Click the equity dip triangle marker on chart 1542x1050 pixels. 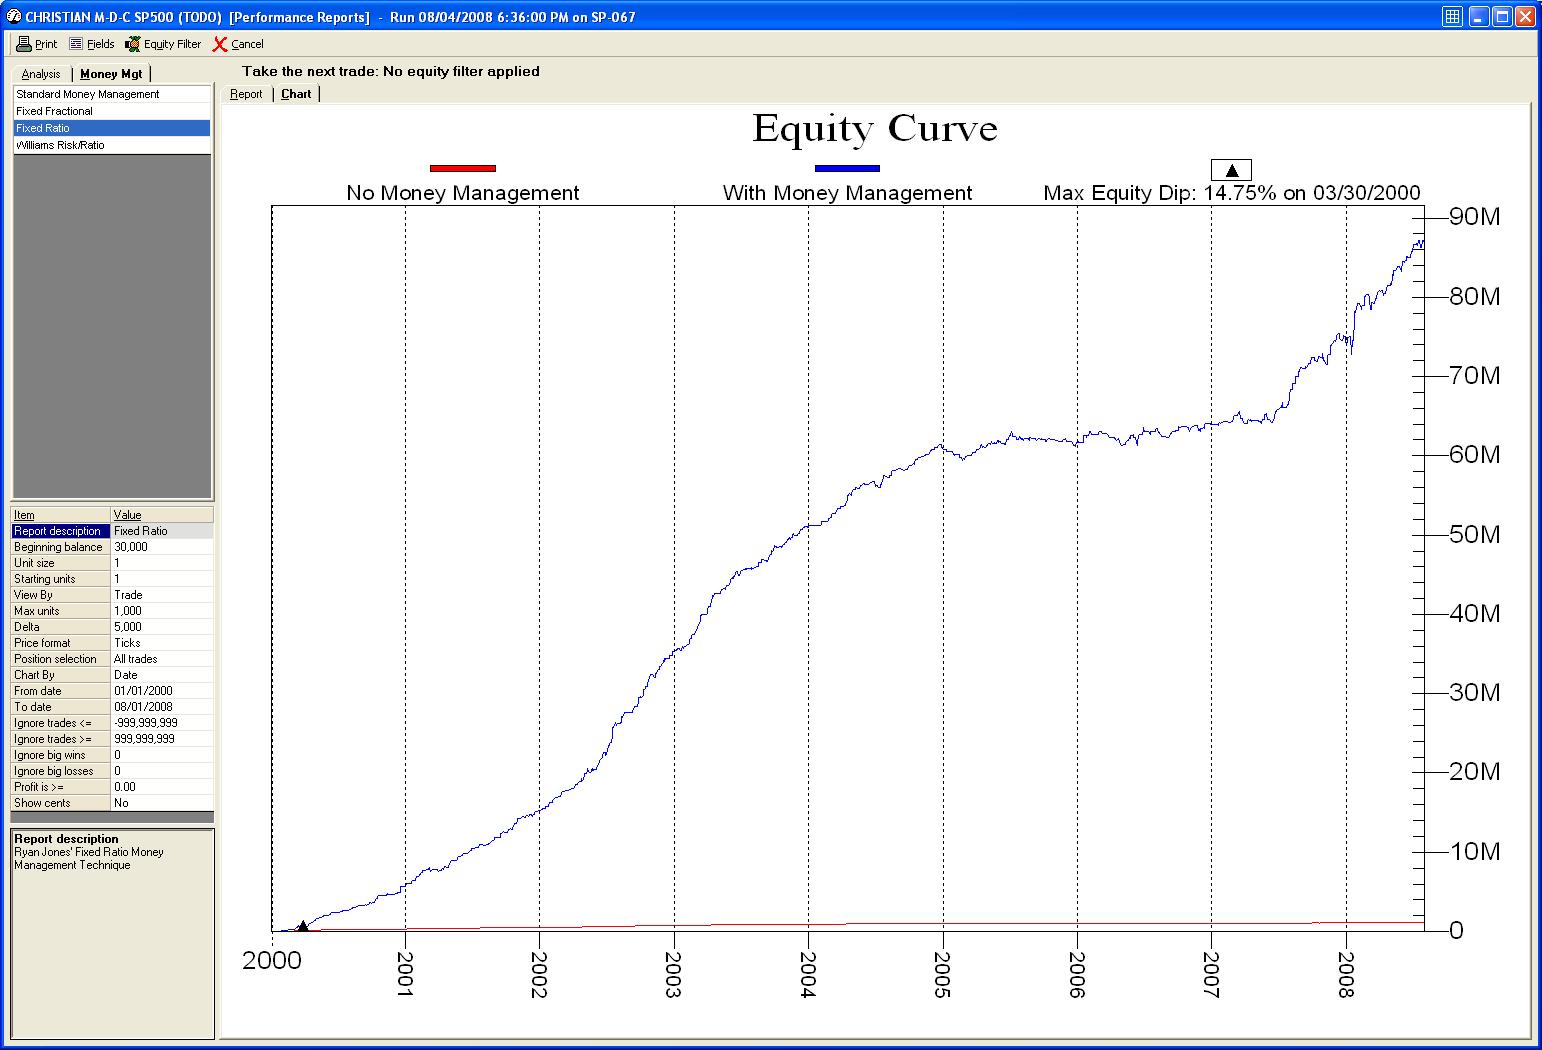[x=303, y=926]
